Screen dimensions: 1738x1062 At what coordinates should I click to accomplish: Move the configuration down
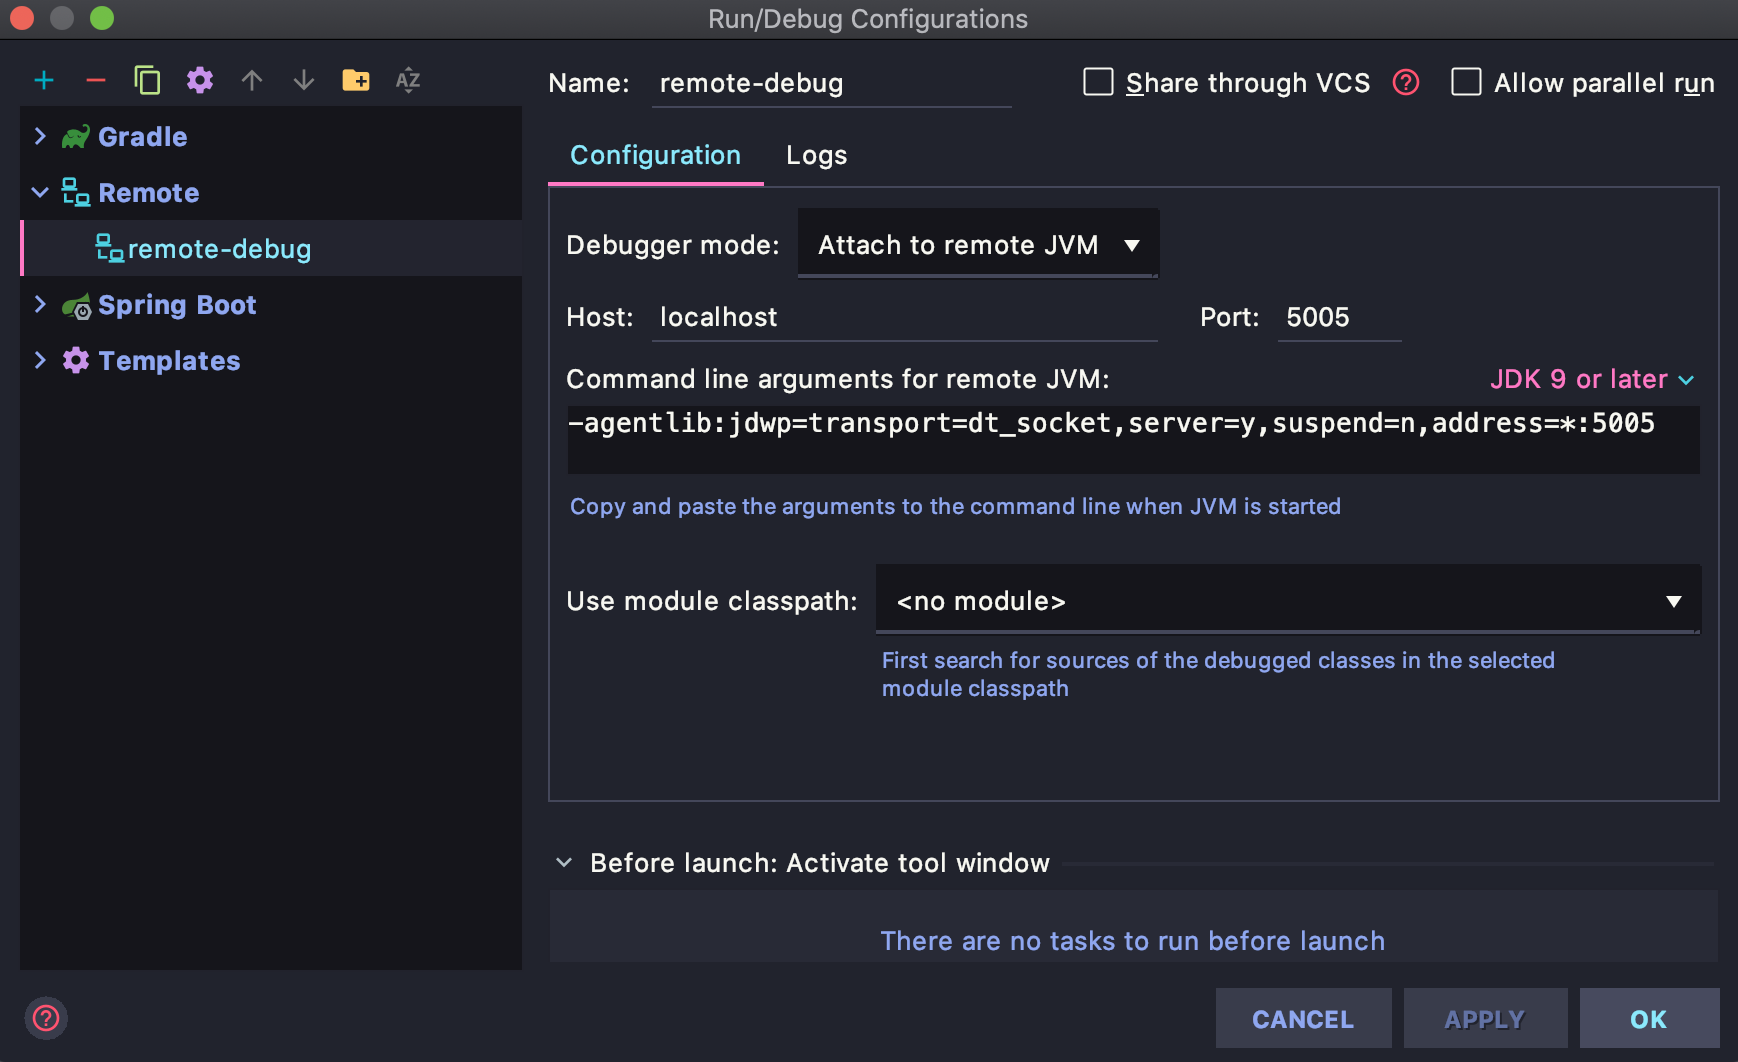pos(304,81)
